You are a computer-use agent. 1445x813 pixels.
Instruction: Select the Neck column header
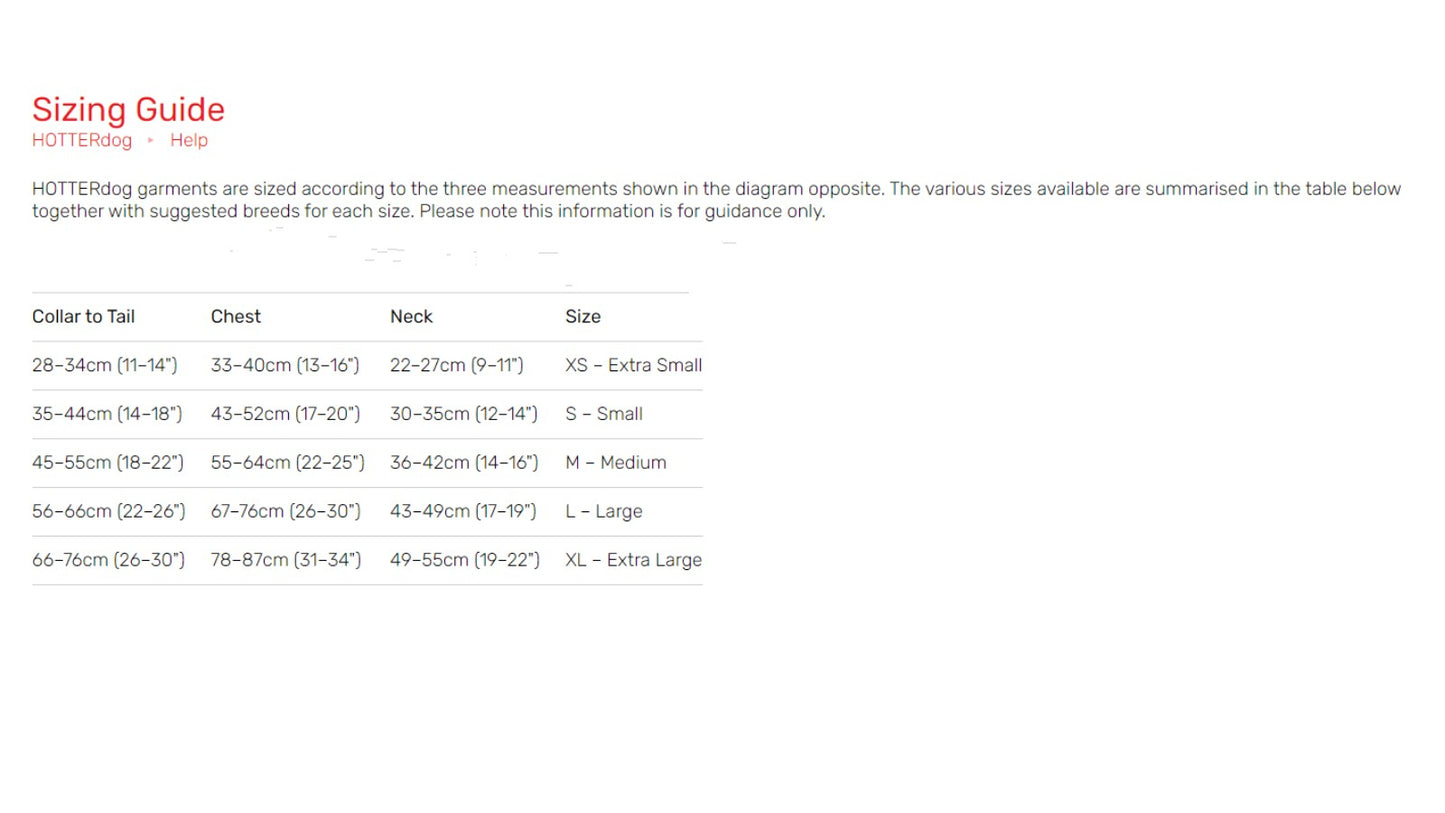(411, 316)
